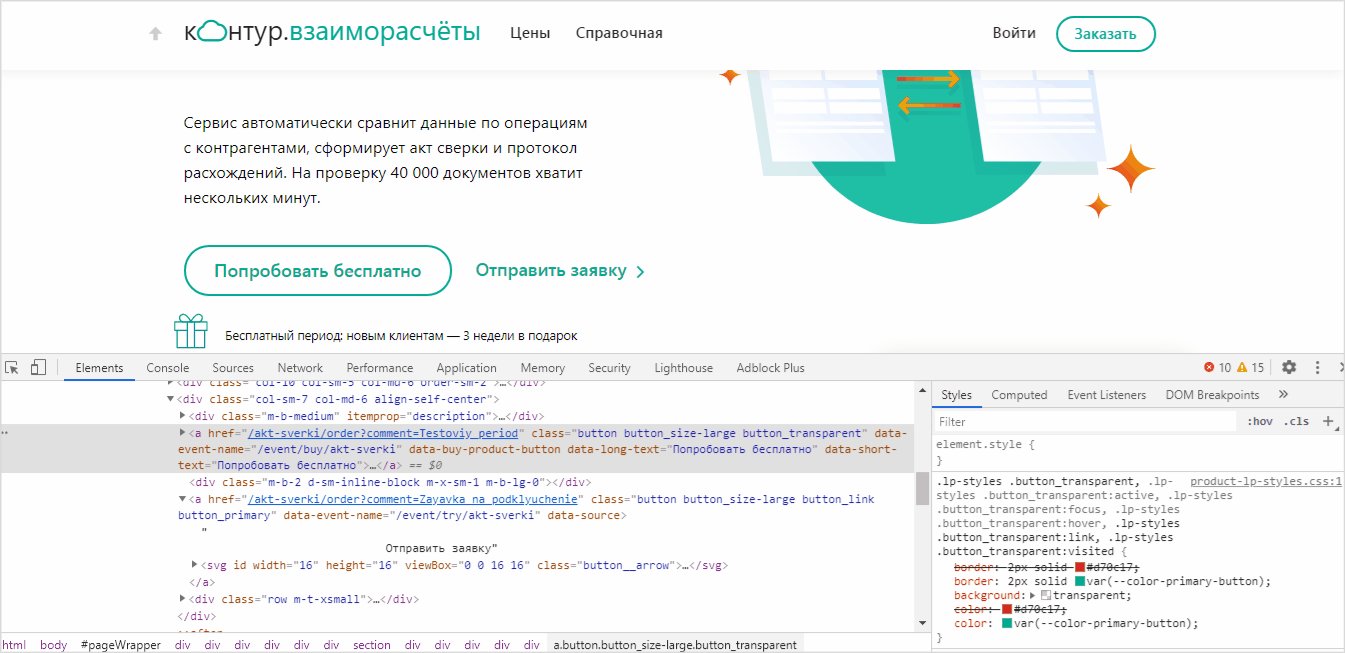Expand the col-10 col-sm-5 div node
Viewport: 1345px width, 653px height.
[170, 382]
